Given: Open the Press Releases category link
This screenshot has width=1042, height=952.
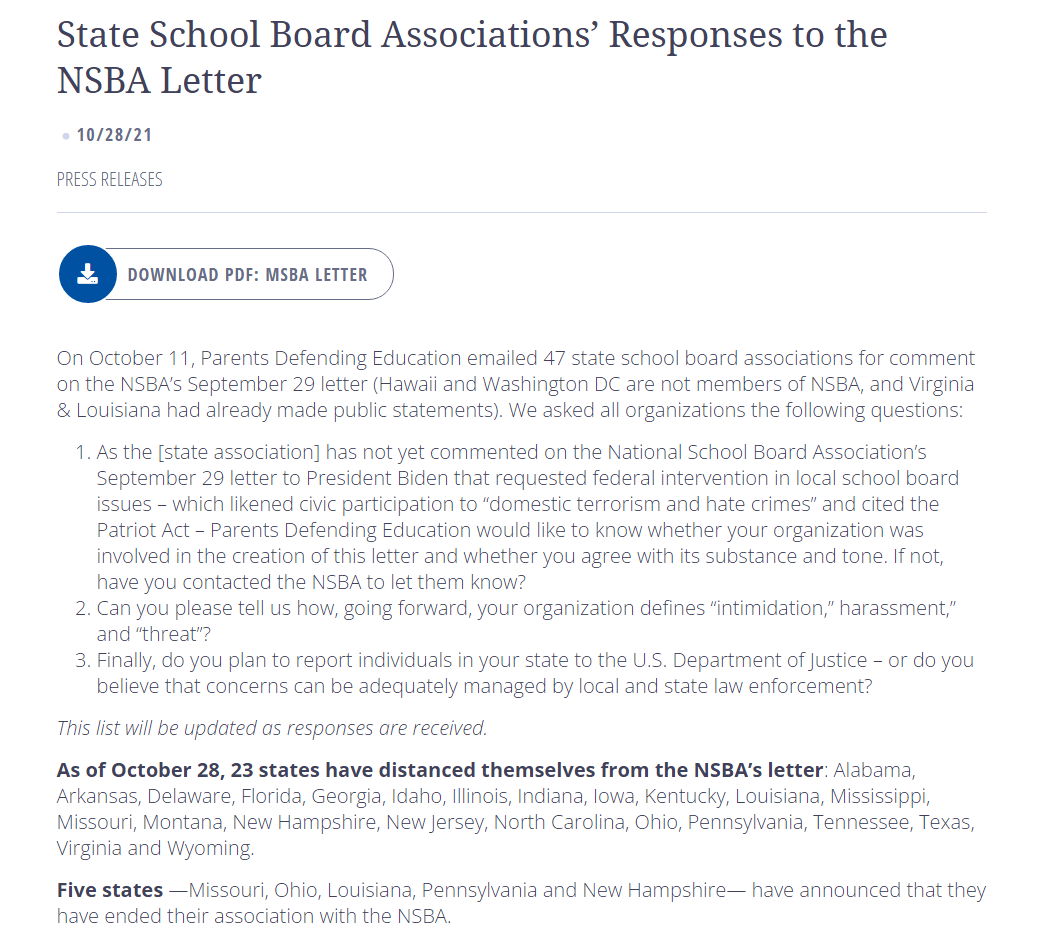Looking at the screenshot, I should click(x=109, y=180).
